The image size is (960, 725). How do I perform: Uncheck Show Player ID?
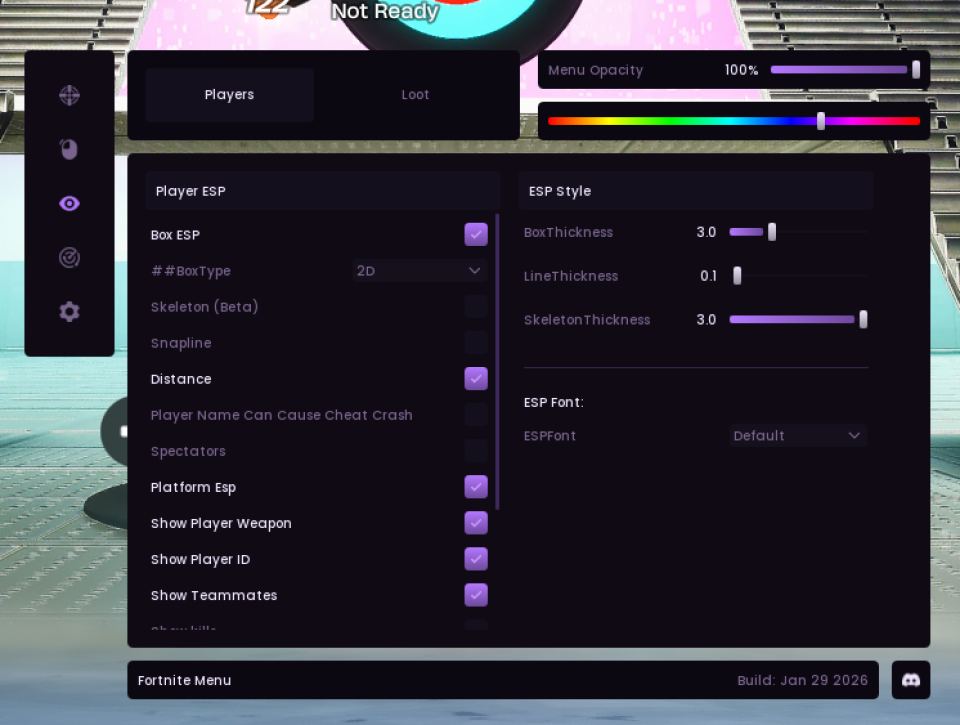[476, 559]
